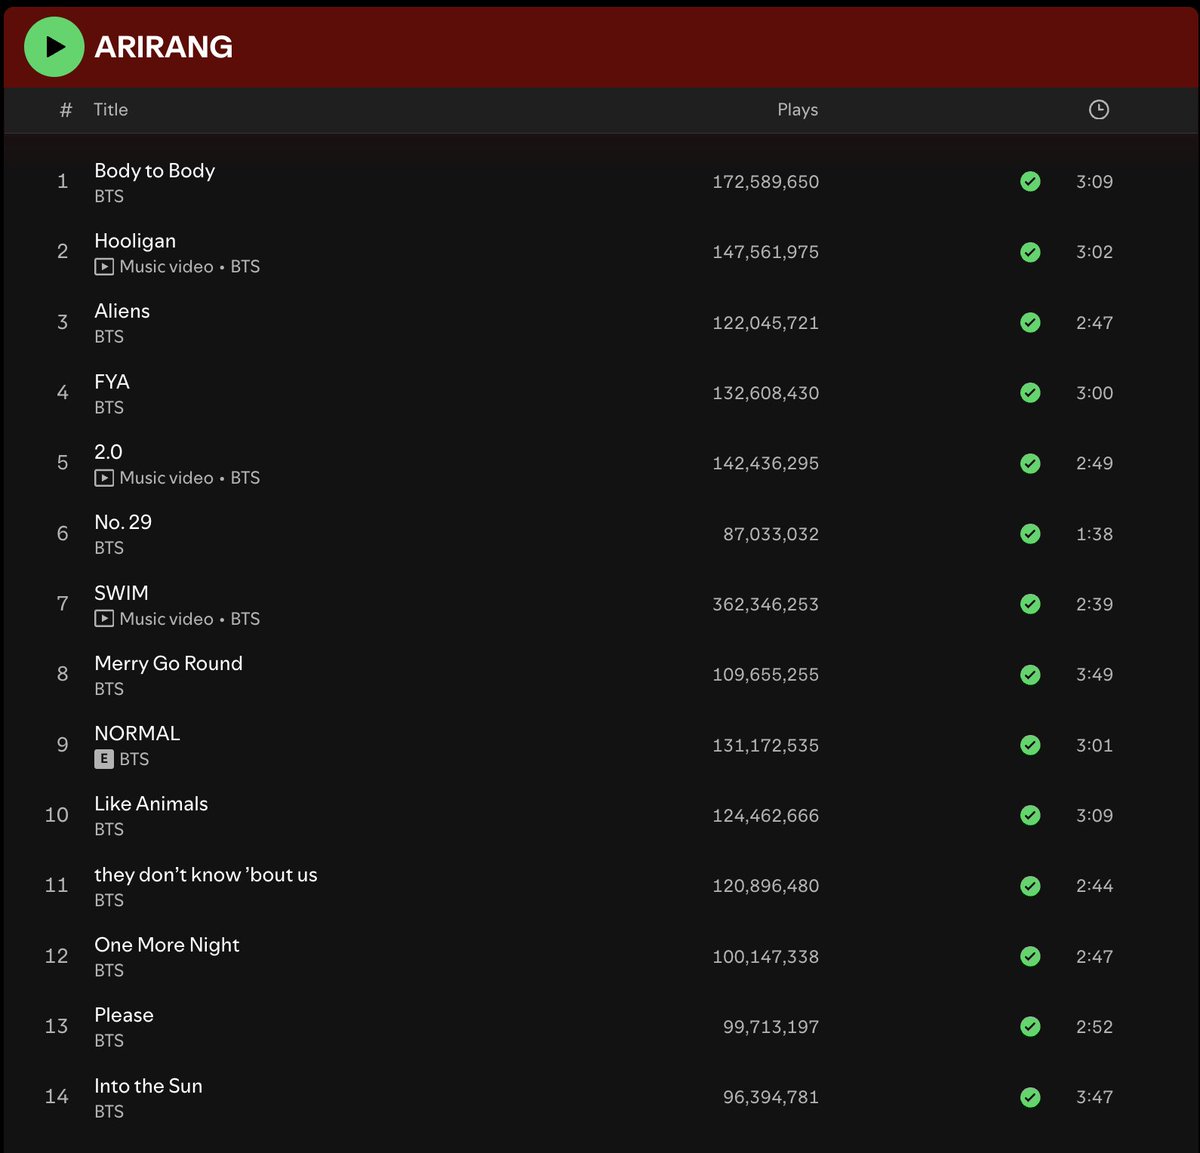Click the ARIRANG album title
The width and height of the screenshot is (1200, 1153).
(x=164, y=47)
